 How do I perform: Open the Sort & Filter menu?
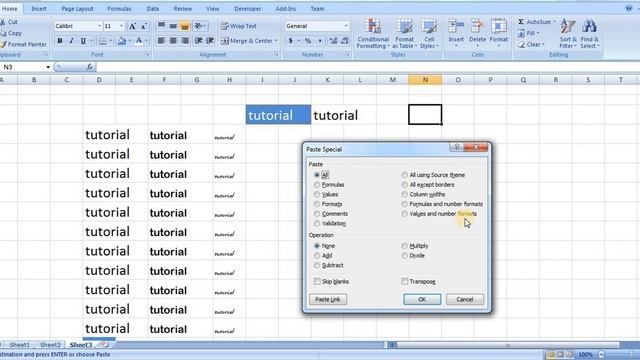[568, 34]
